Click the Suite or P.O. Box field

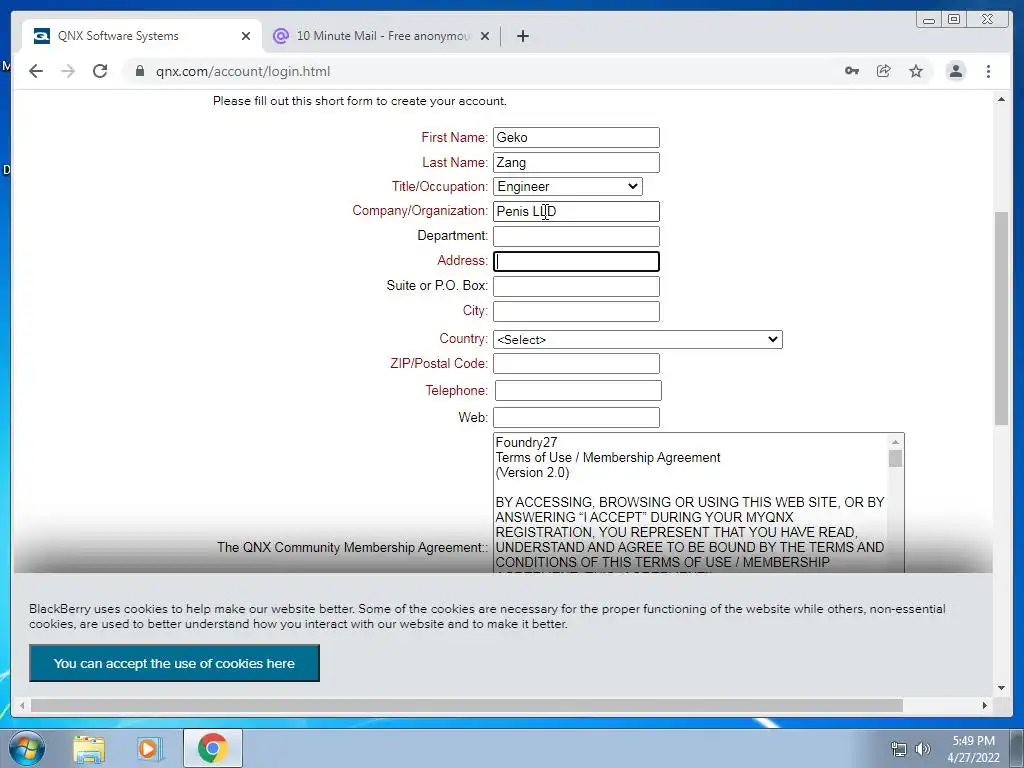[576, 286]
